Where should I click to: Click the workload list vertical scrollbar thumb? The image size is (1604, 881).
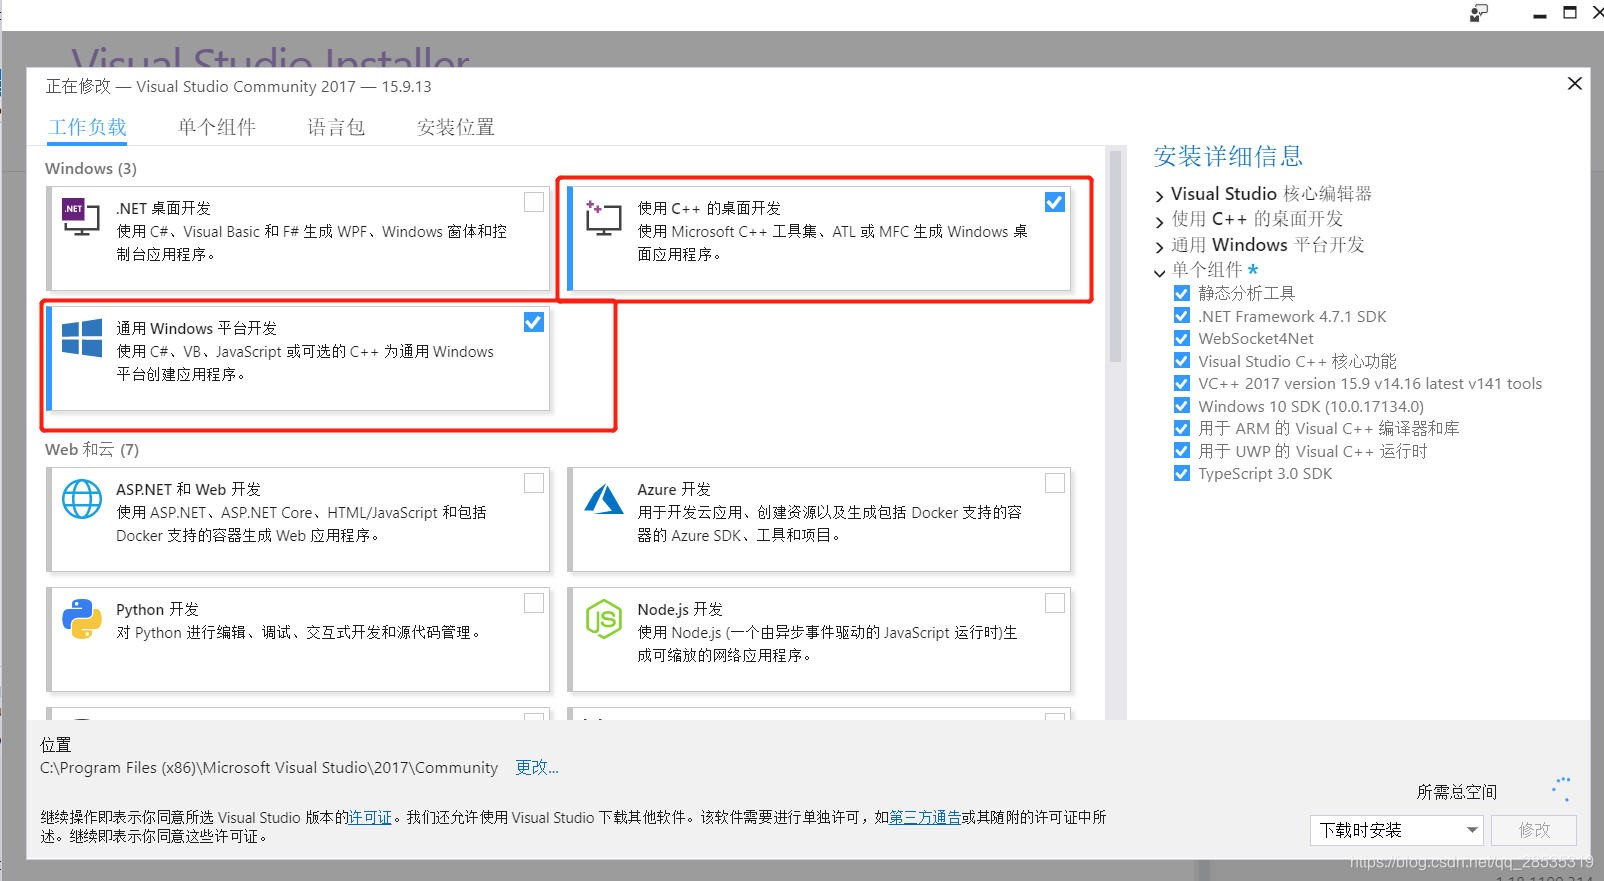1115,256
